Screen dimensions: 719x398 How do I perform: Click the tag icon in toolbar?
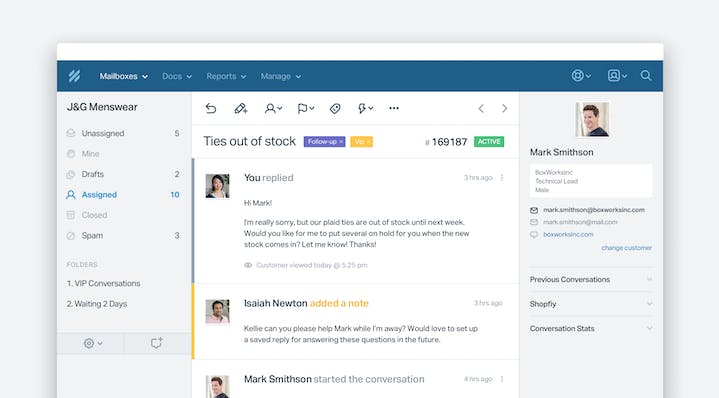pos(335,108)
